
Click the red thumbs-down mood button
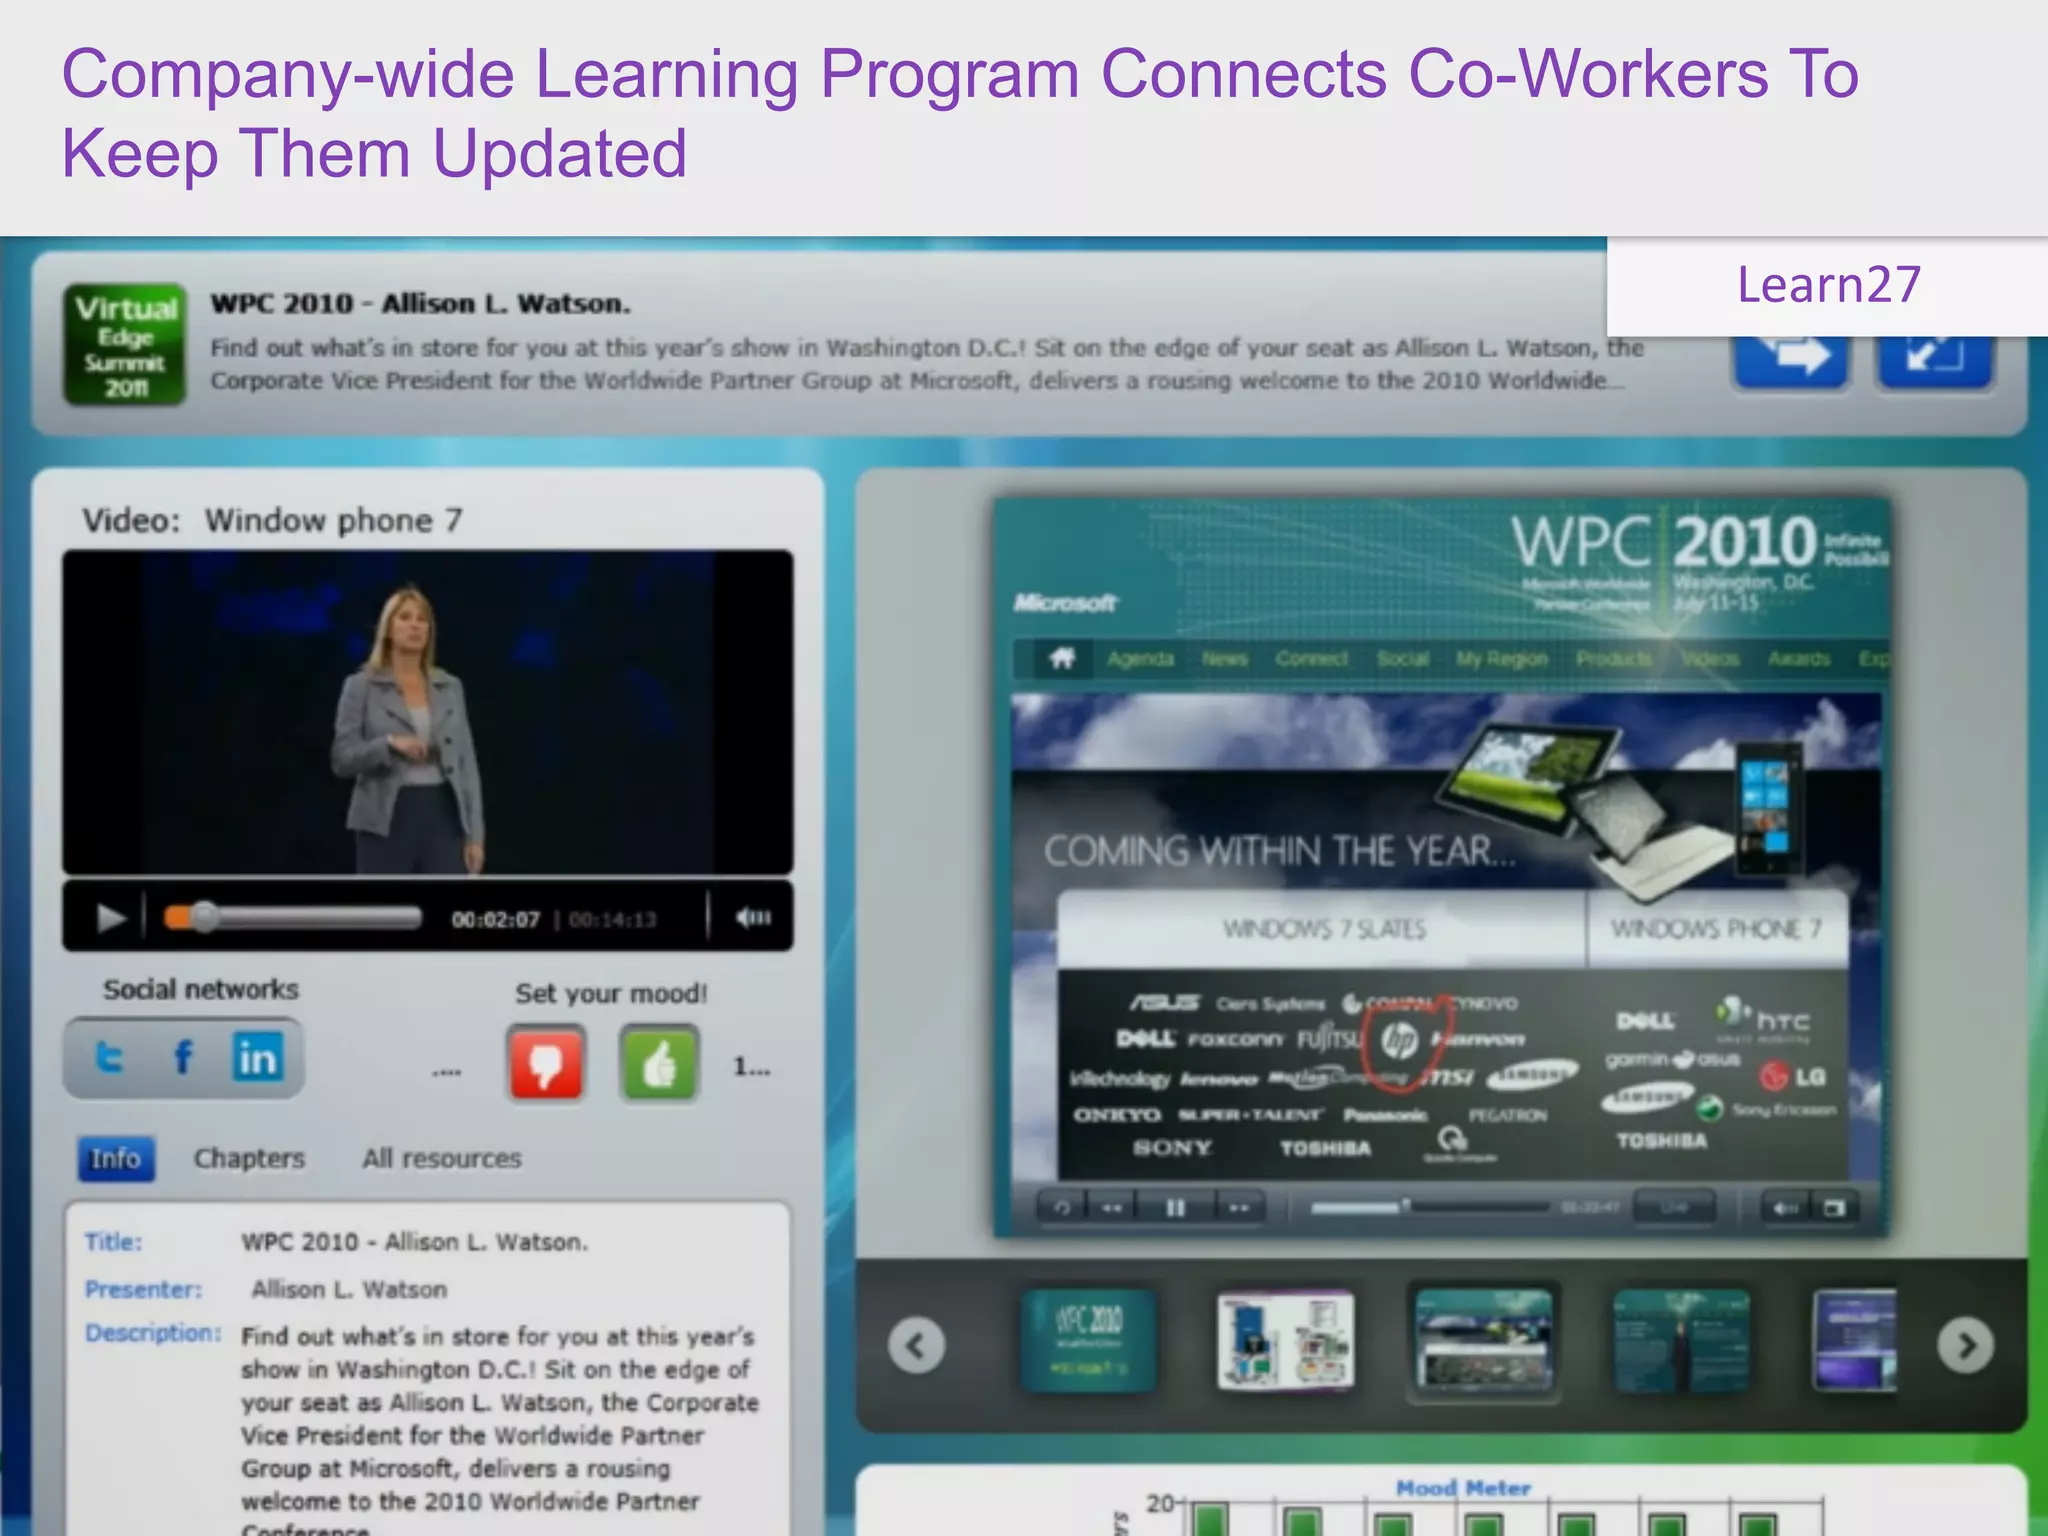click(546, 1062)
